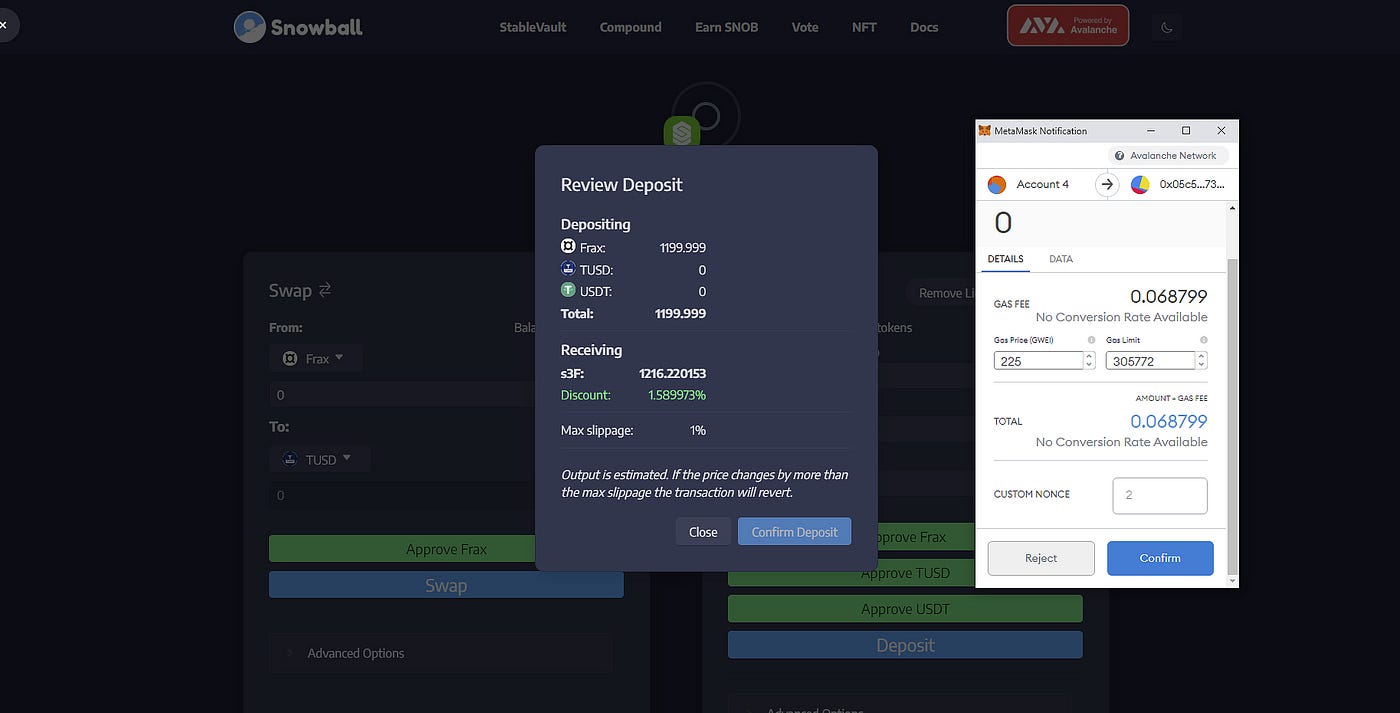The image size is (1400, 713).
Task: Adjust Gas Price stepper arrows
Action: pyautogui.click(x=1089, y=361)
